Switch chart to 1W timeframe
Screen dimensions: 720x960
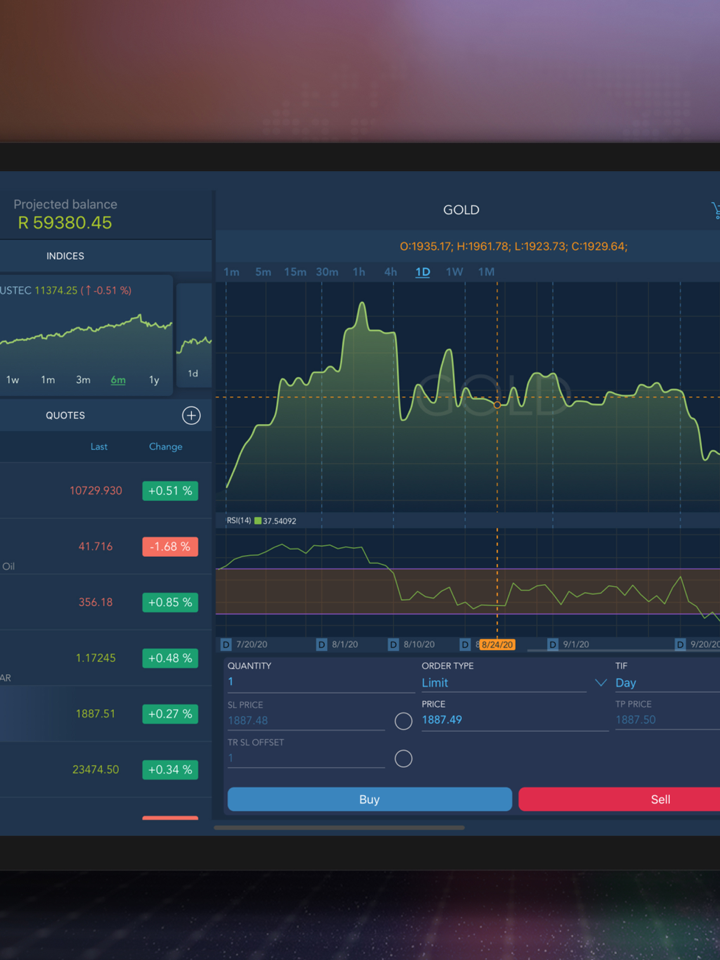(454, 272)
